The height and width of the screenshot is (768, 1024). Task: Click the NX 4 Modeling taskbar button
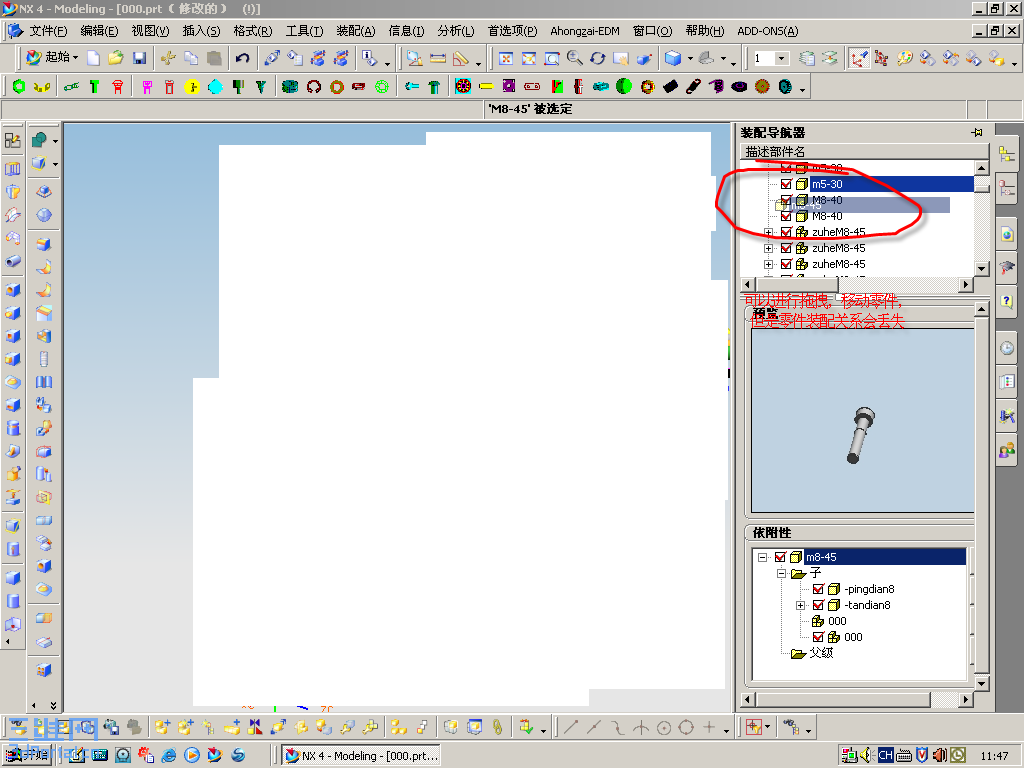362,756
